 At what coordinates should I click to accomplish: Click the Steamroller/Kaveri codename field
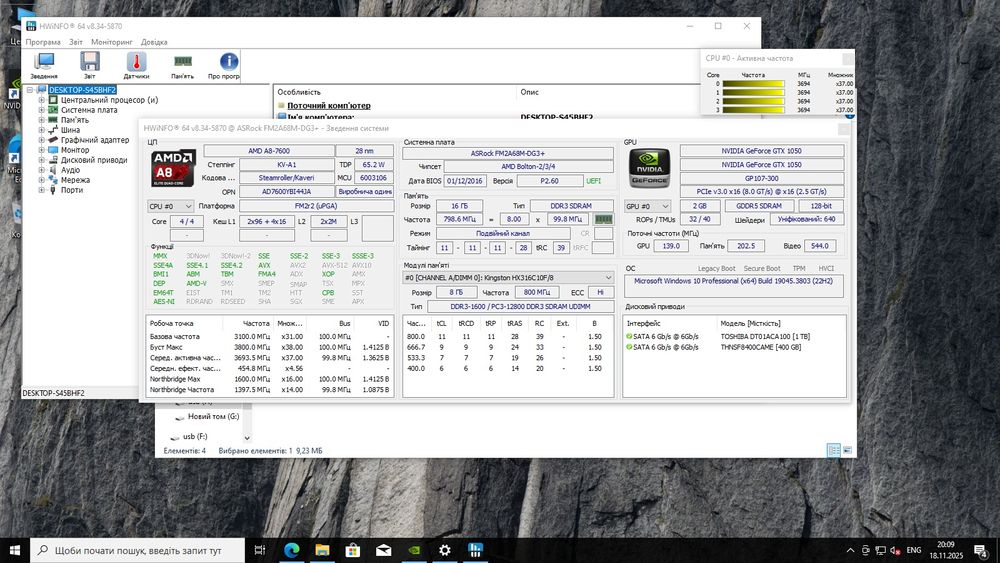286,178
